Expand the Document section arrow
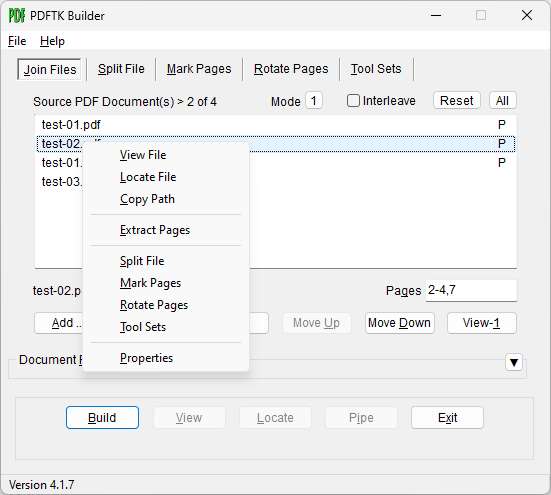The height and width of the screenshot is (495, 551). point(514,362)
